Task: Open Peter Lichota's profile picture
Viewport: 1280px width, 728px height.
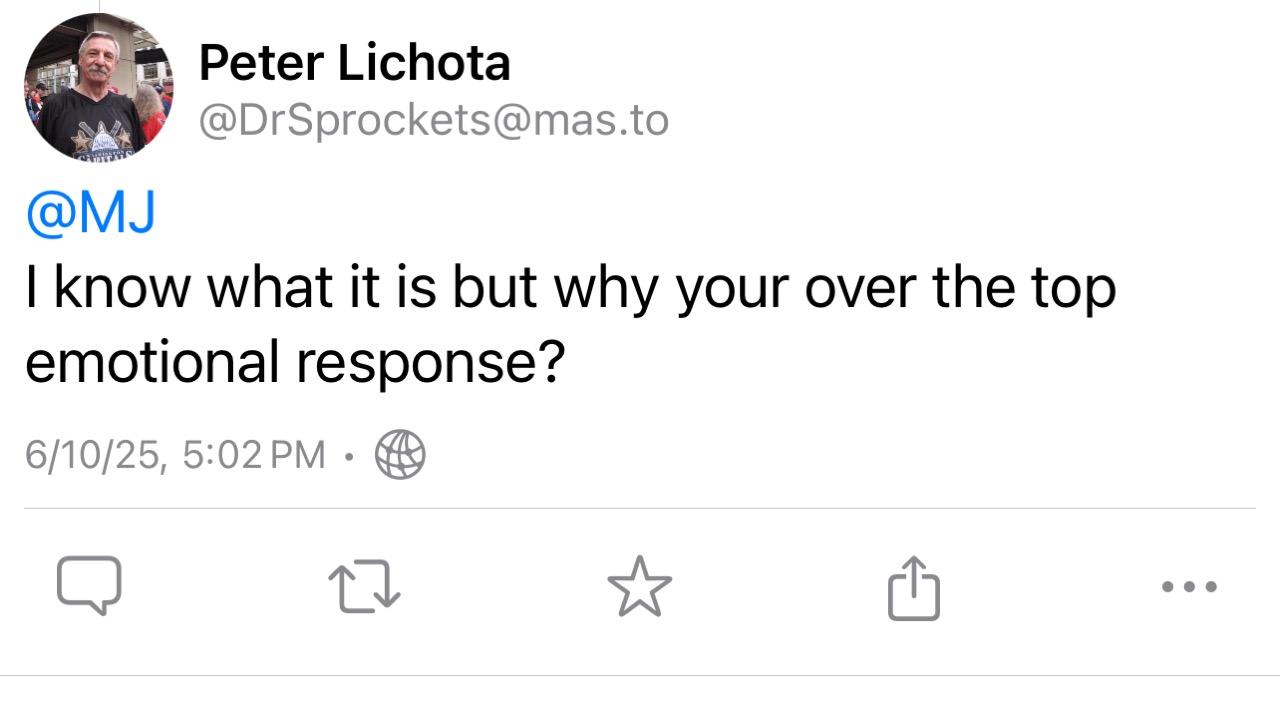Action: point(98,87)
